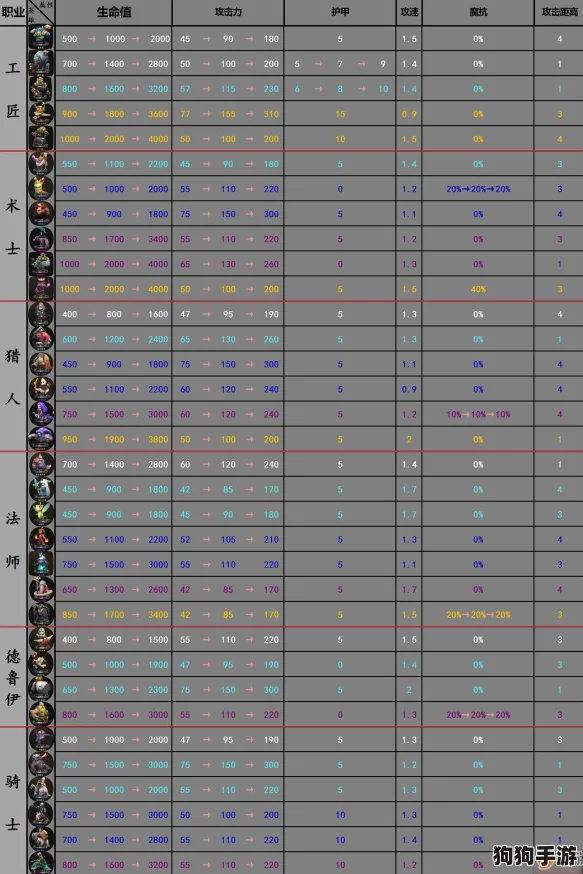Click the yellow 40% magic resist cell
Image resolution: width=583 pixels, height=874 pixels.
click(478, 289)
